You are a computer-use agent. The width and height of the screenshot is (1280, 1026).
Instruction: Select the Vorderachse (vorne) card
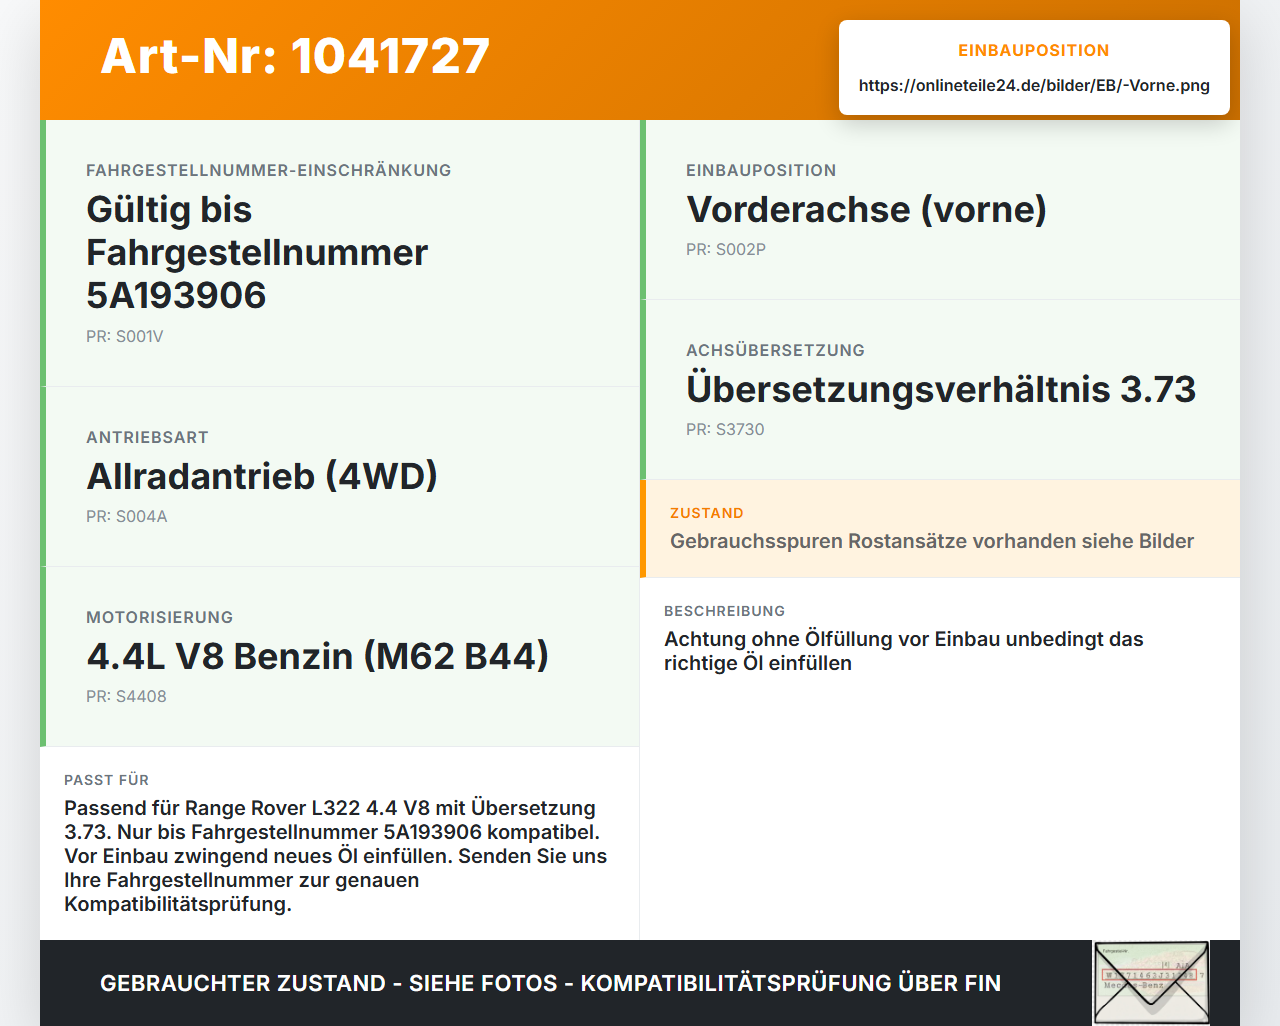[x=940, y=210]
